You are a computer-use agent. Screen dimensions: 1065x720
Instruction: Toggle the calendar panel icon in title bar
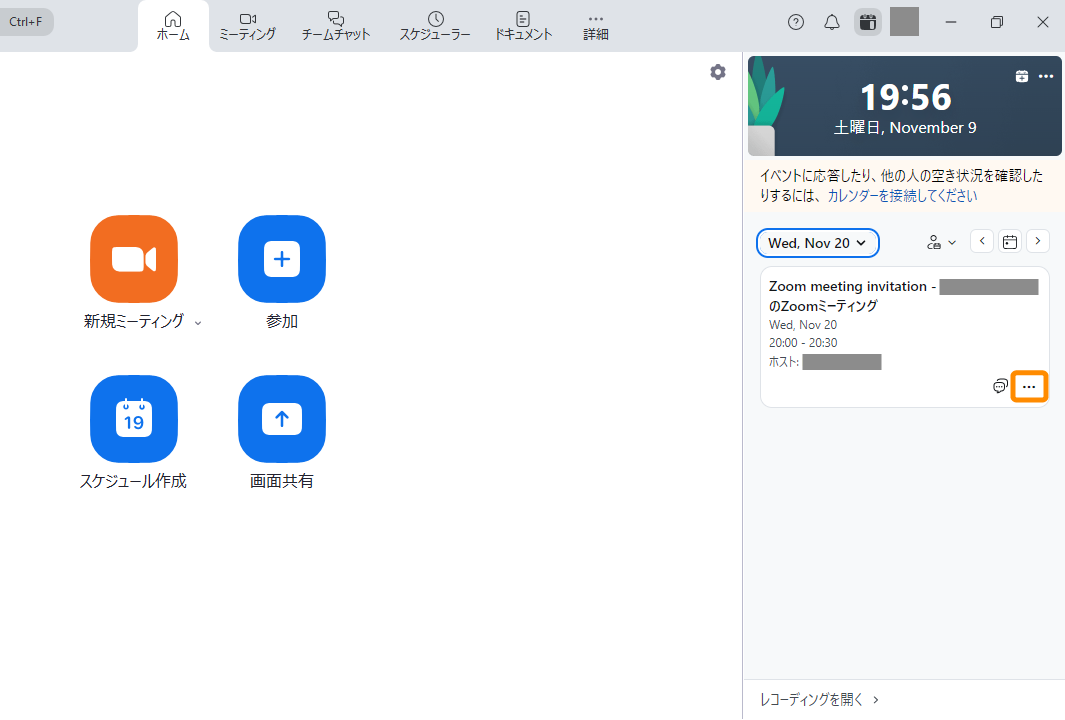(x=868, y=22)
